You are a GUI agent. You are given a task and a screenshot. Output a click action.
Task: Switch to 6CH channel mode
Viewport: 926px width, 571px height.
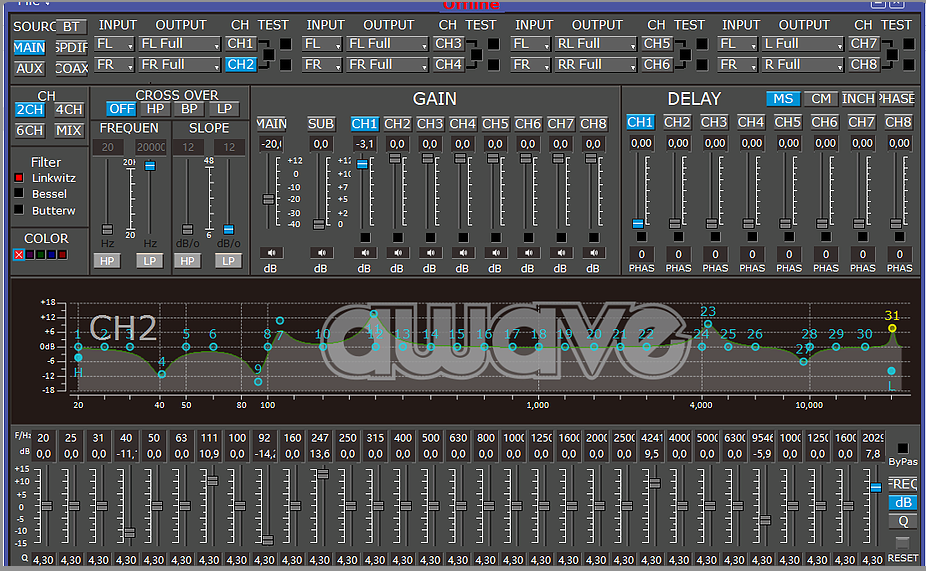tap(30, 130)
